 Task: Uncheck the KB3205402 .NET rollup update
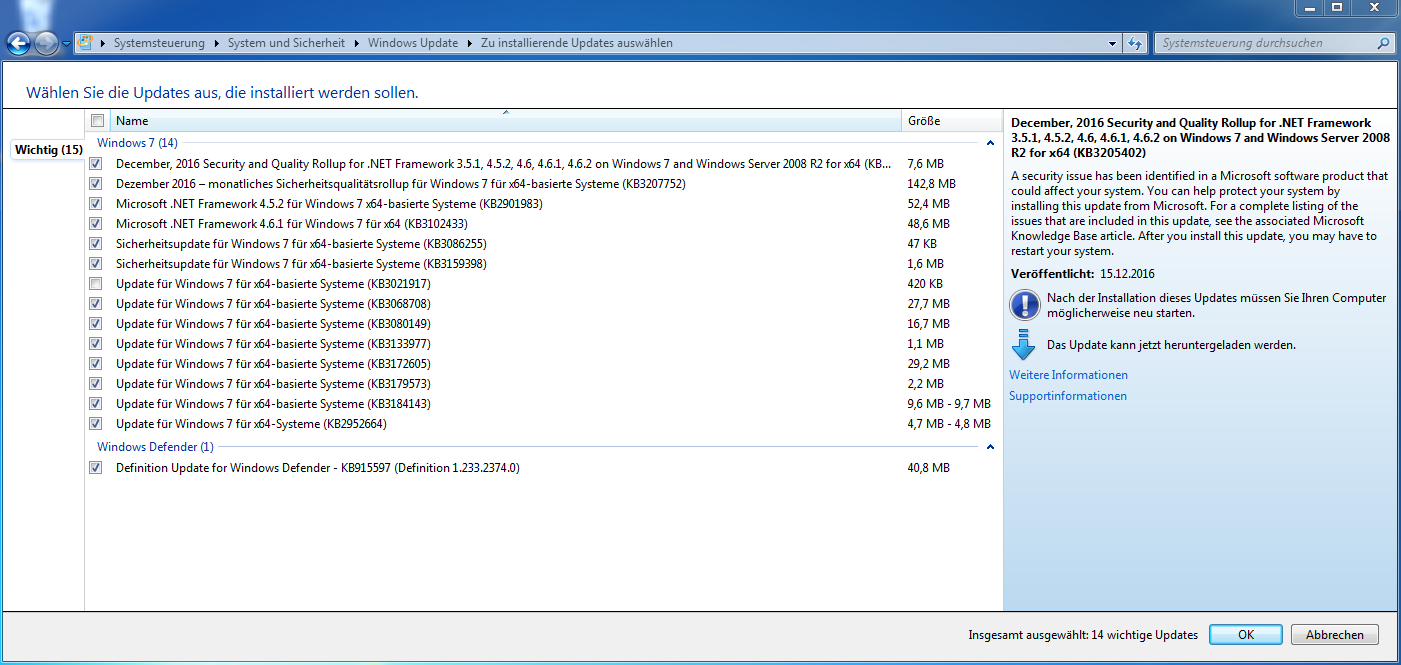point(96,163)
